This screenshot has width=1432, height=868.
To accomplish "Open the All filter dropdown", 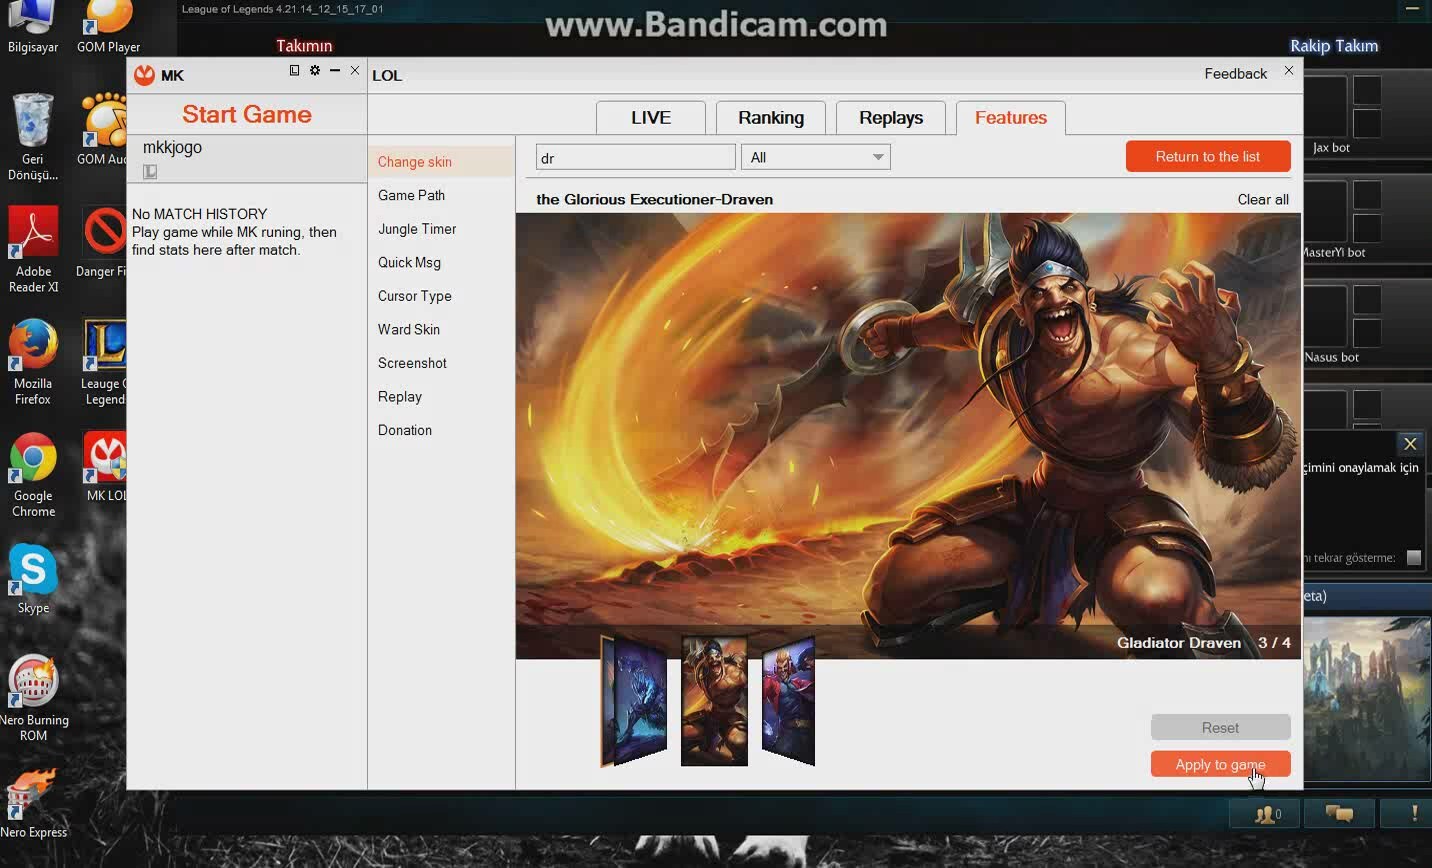I will pos(815,157).
